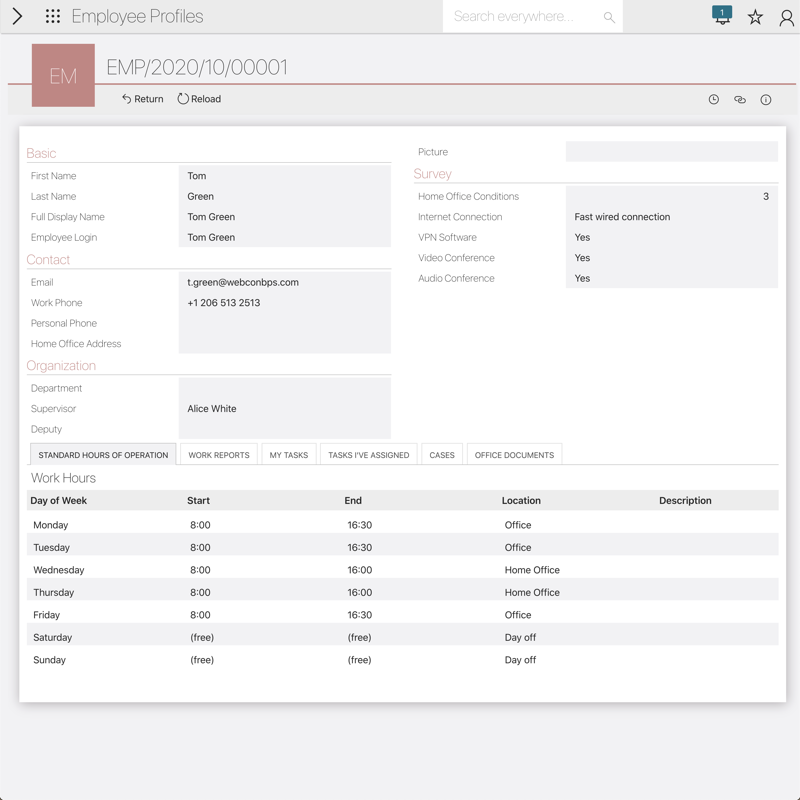800x800 pixels.
Task: Select Standard Hours of Operation tab
Action: [103, 455]
